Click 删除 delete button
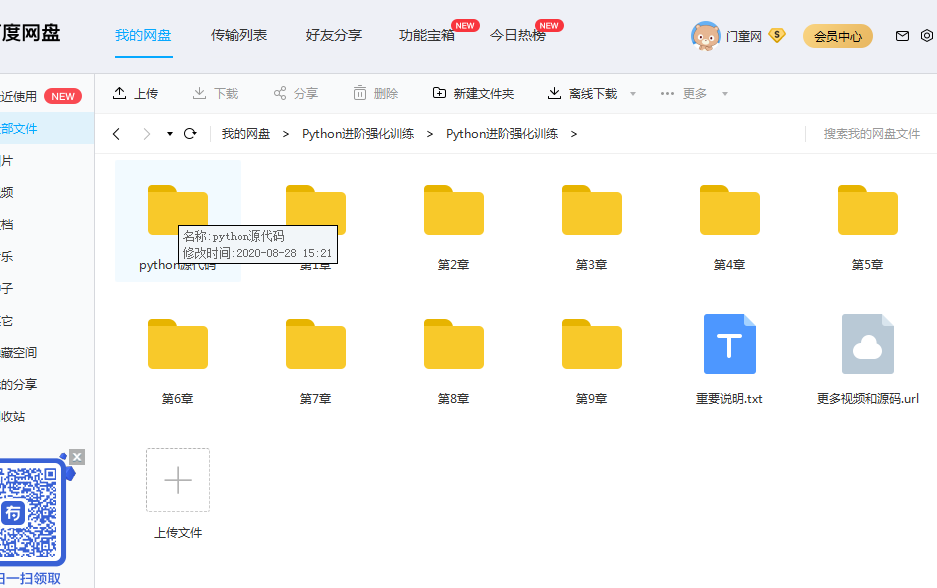The height and width of the screenshot is (588, 937). tap(375, 93)
